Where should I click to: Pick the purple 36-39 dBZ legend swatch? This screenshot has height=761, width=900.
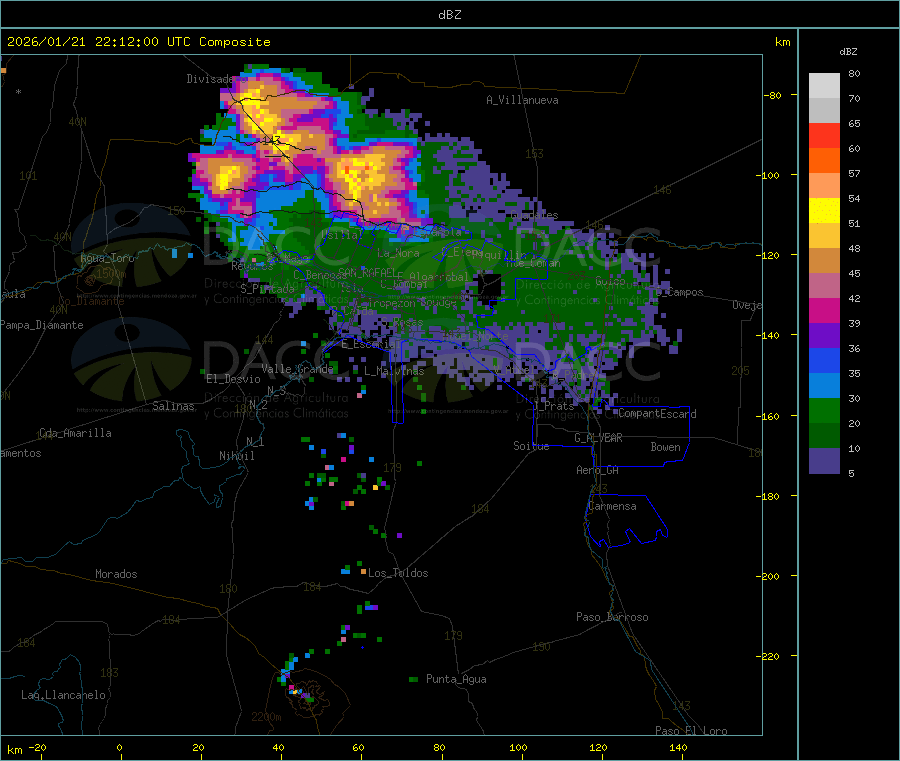tap(824, 336)
